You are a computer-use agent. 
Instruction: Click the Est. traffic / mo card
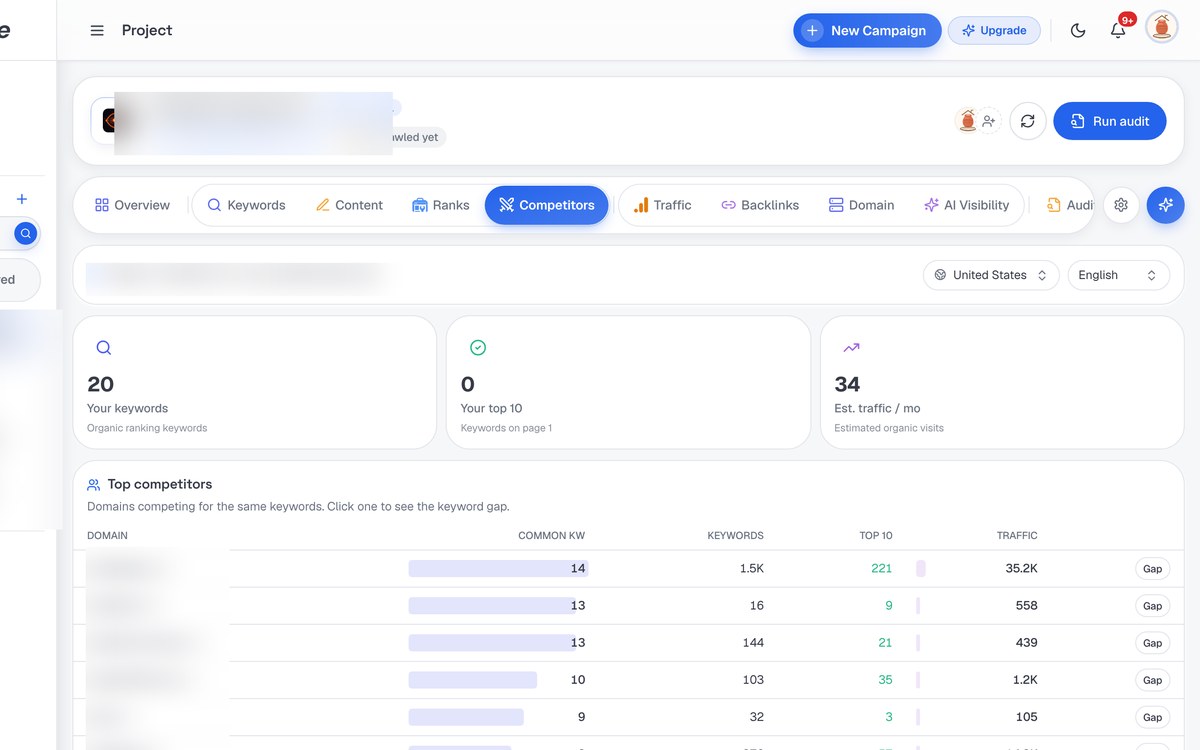tap(1002, 383)
